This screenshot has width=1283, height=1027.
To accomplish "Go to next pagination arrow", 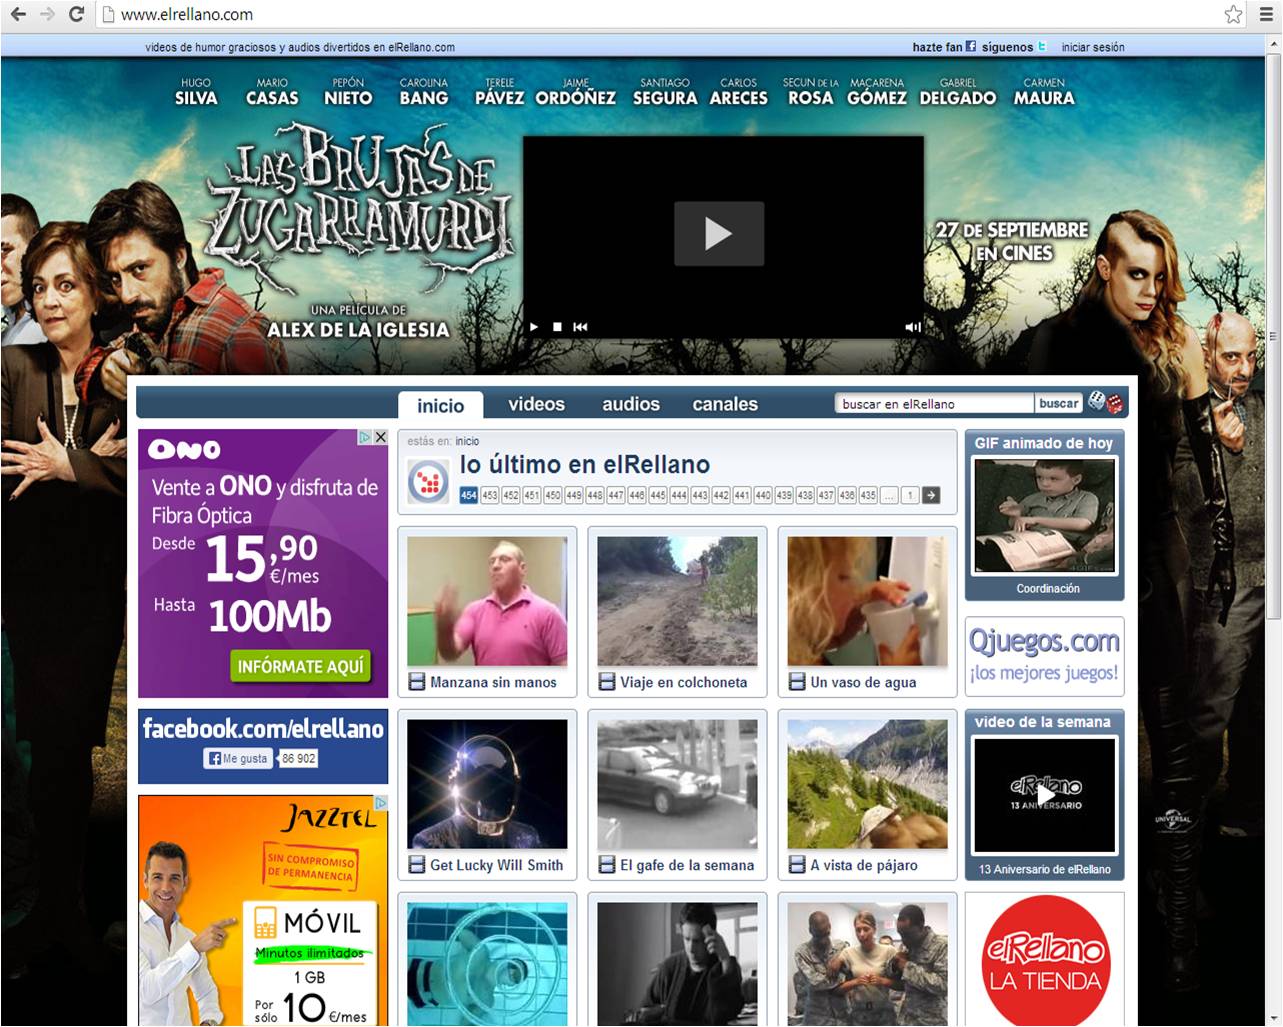I will [931, 495].
